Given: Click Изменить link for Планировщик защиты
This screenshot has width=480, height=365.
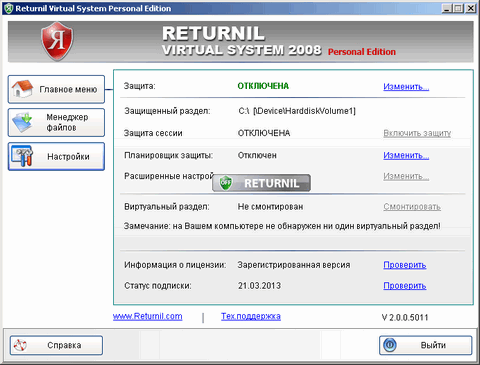Looking at the screenshot, I should (406, 155).
